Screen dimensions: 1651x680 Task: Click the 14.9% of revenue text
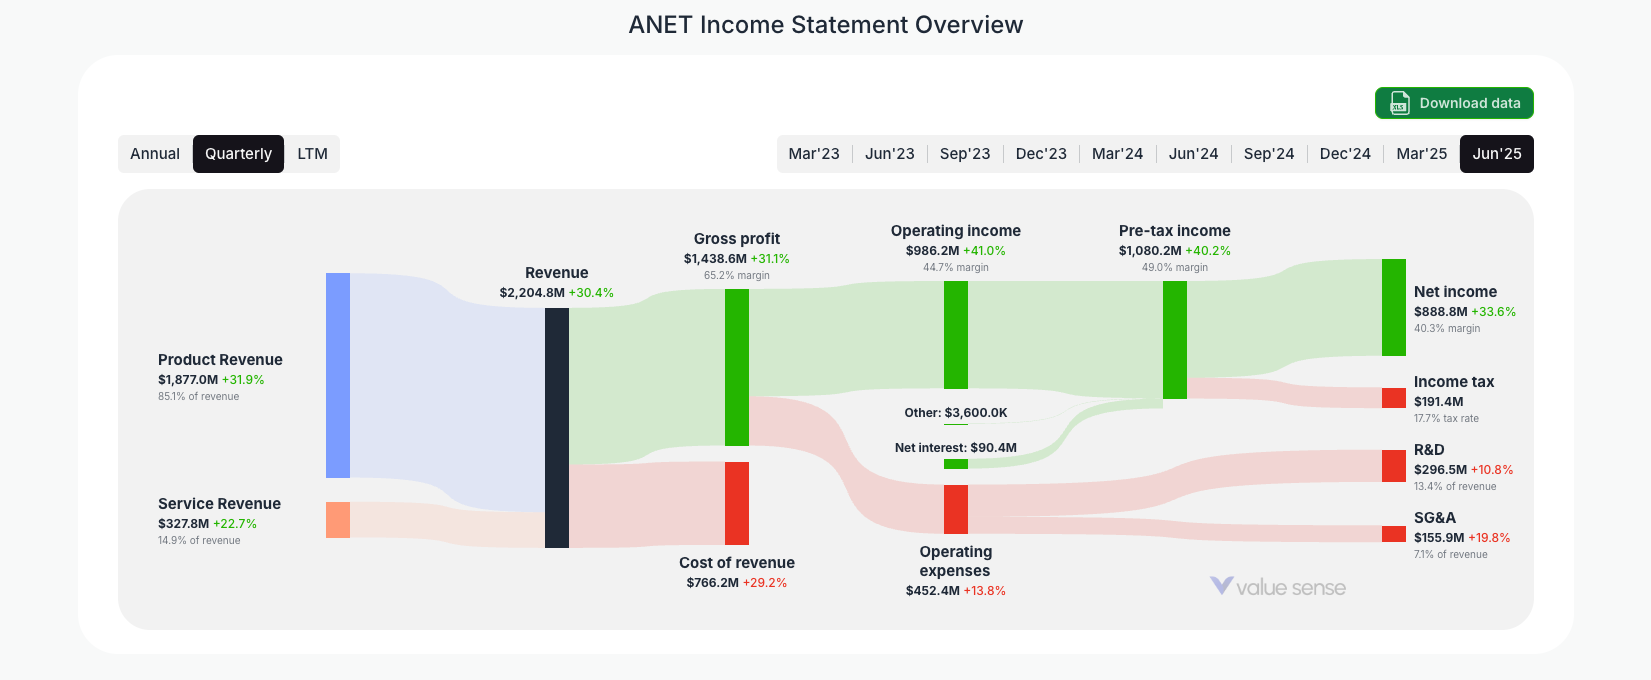[x=199, y=541]
